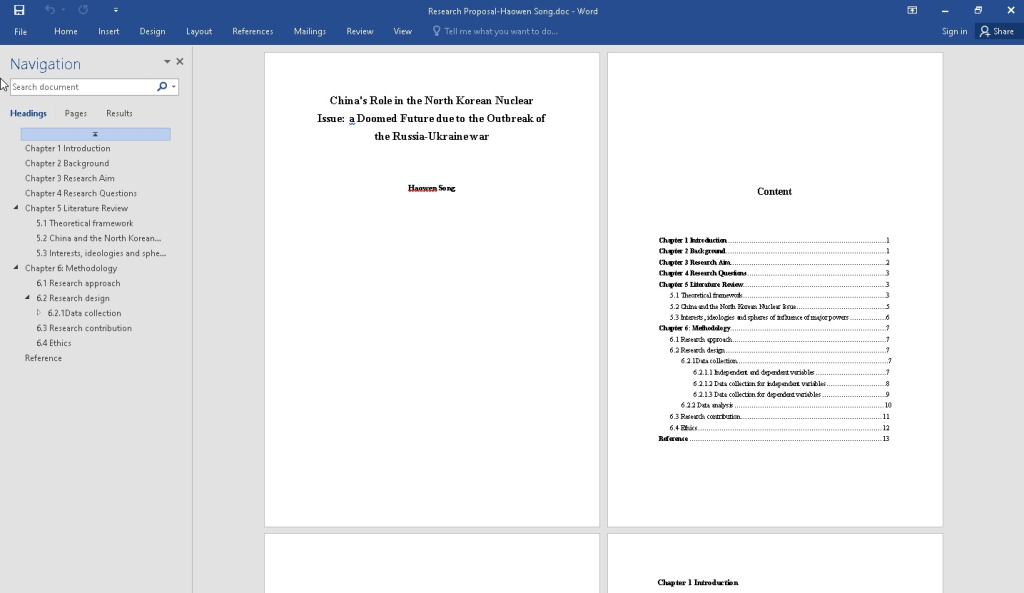
Task: Go to 6.3 Research contribution heading
Action: pyautogui.click(x=84, y=329)
